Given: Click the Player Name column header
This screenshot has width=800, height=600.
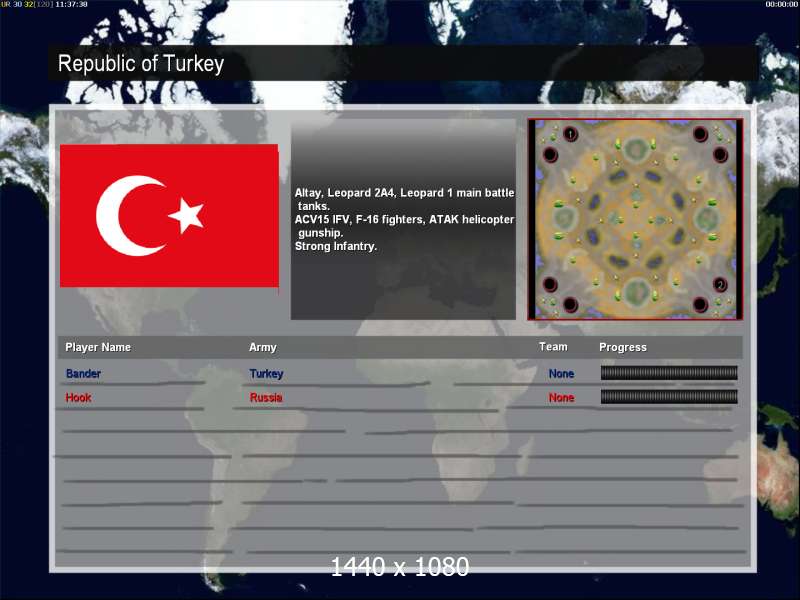Looking at the screenshot, I should tap(98, 347).
